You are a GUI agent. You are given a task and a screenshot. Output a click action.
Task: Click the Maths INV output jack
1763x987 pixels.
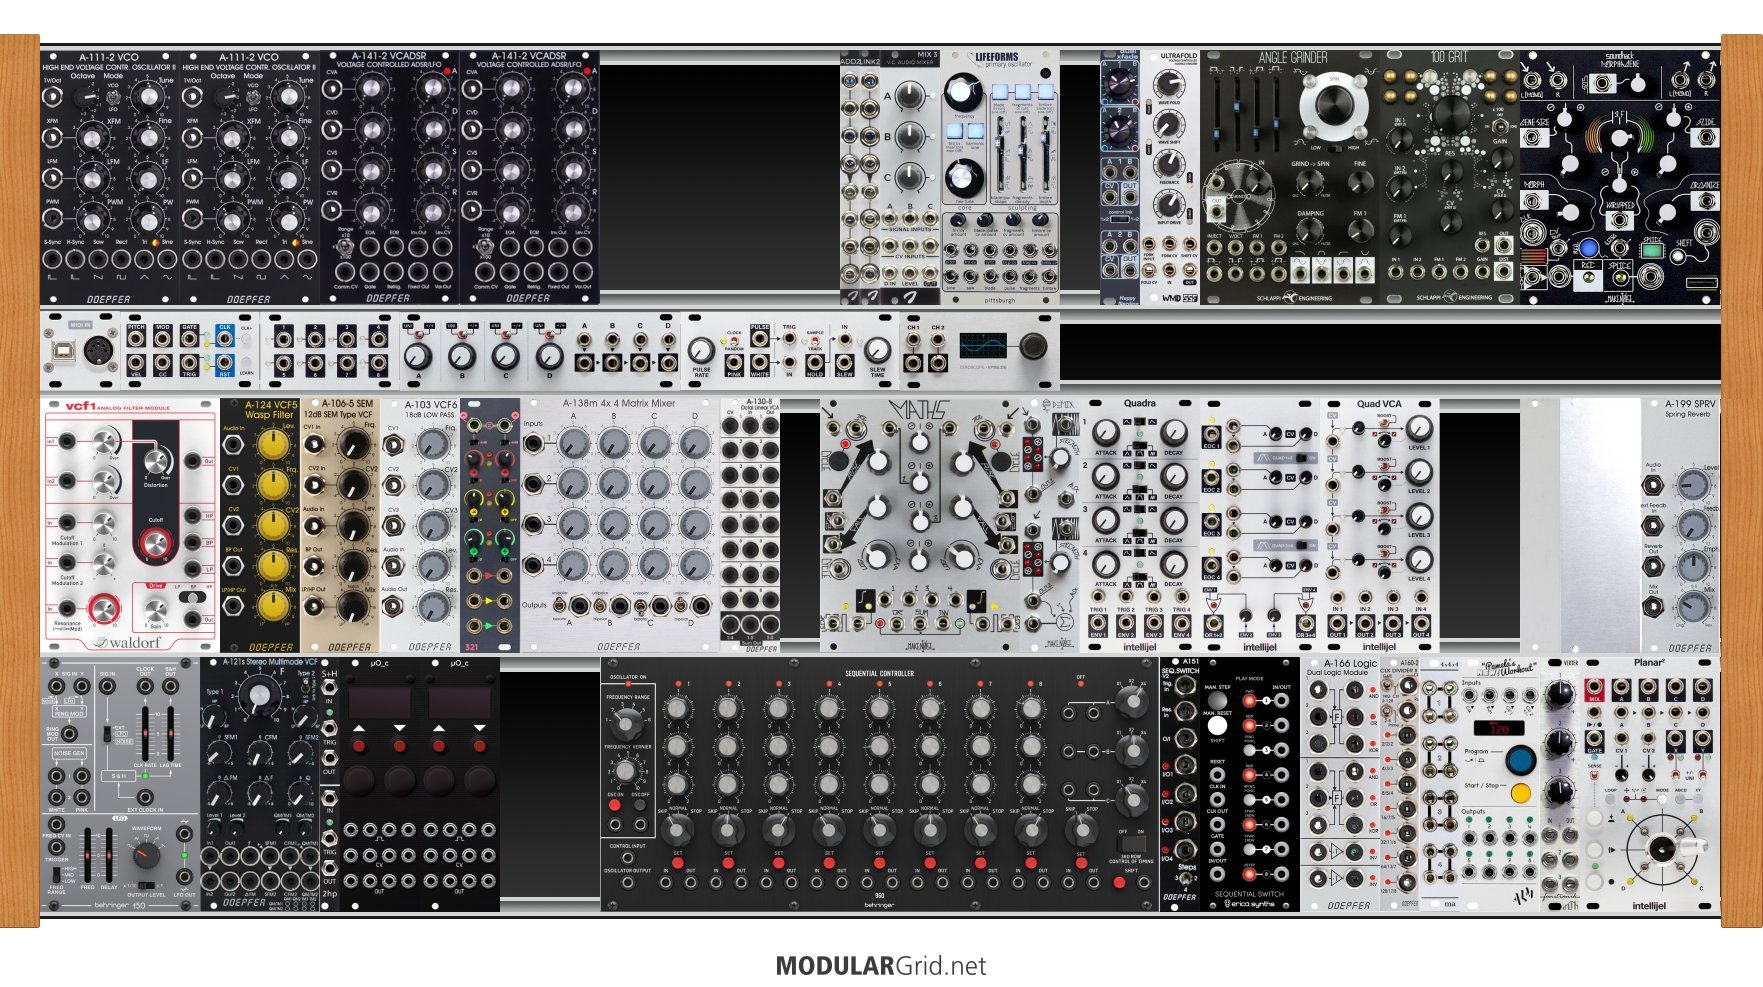coord(942,623)
